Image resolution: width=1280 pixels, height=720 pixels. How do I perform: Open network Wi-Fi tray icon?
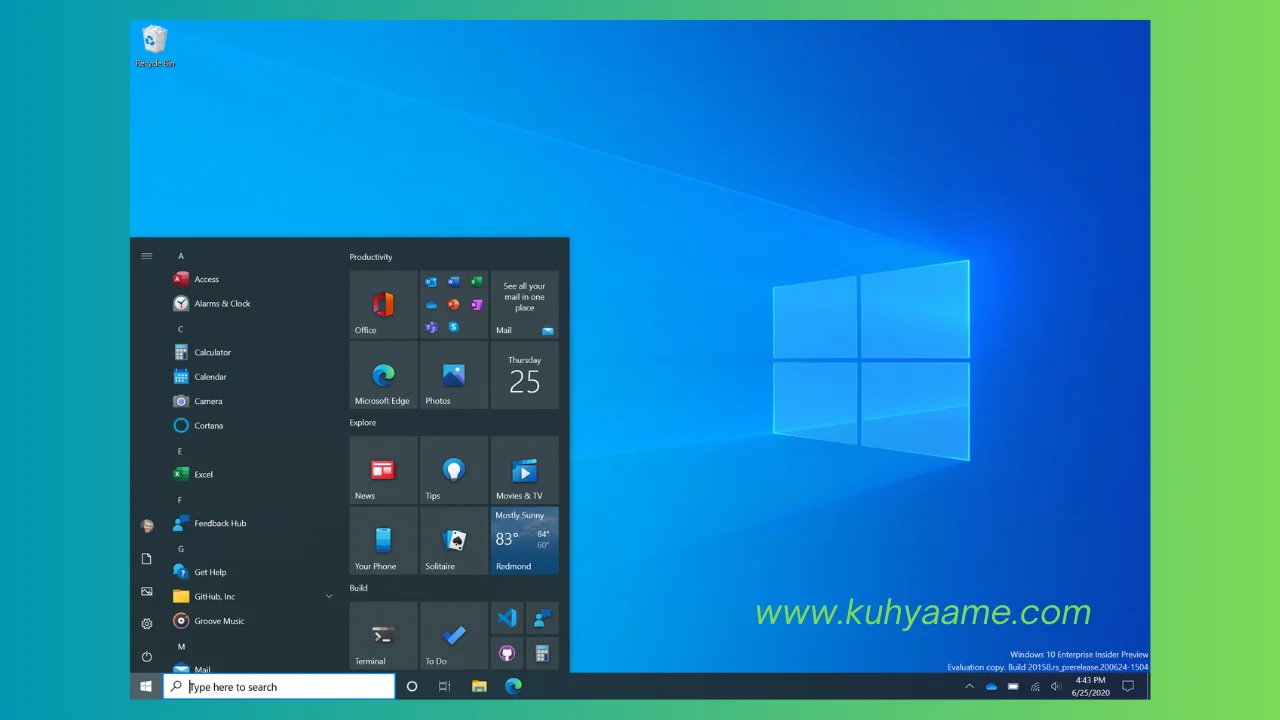pyautogui.click(x=1035, y=686)
